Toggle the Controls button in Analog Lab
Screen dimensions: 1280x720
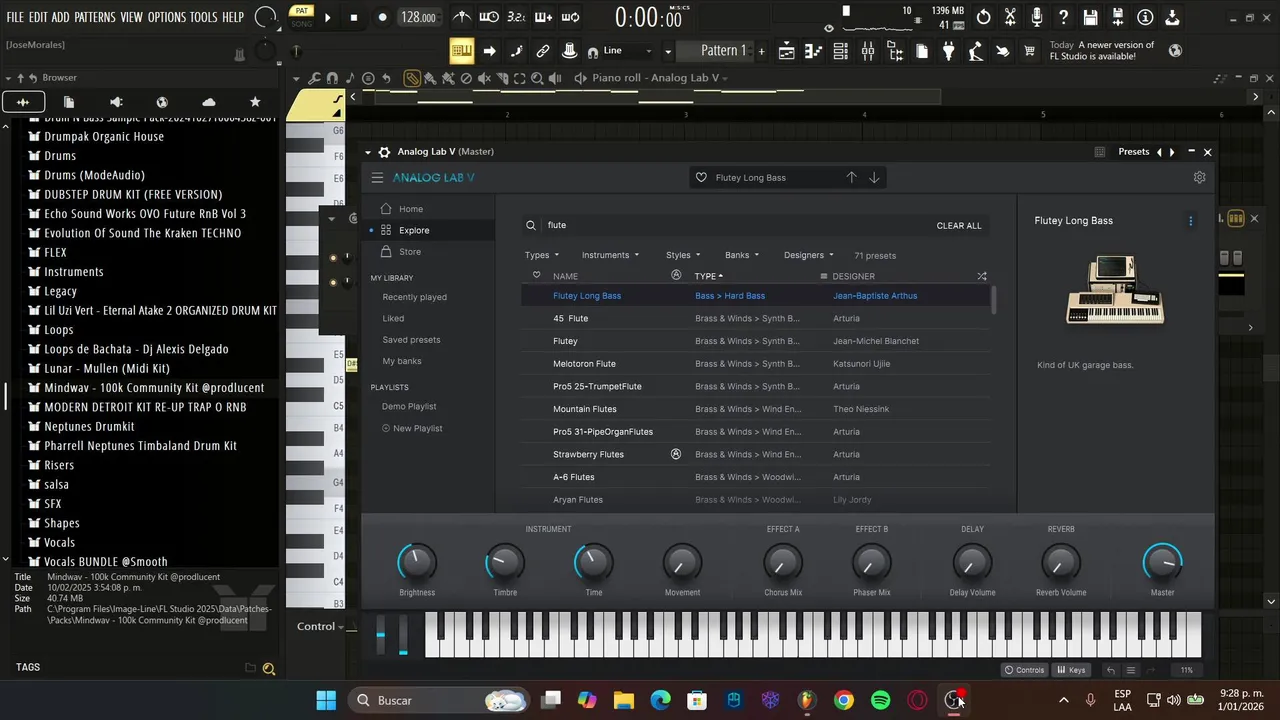pyautogui.click(x=1025, y=670)
